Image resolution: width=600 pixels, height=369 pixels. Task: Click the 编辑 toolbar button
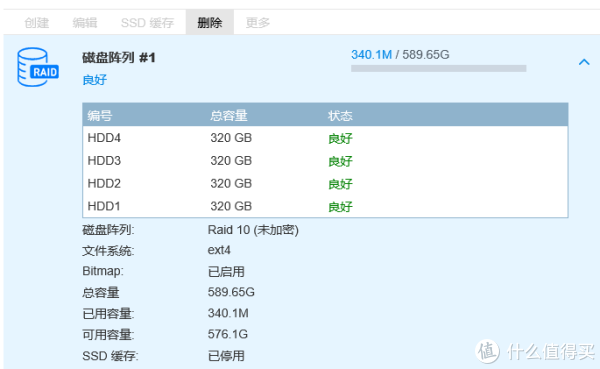(x=85, y=23)
